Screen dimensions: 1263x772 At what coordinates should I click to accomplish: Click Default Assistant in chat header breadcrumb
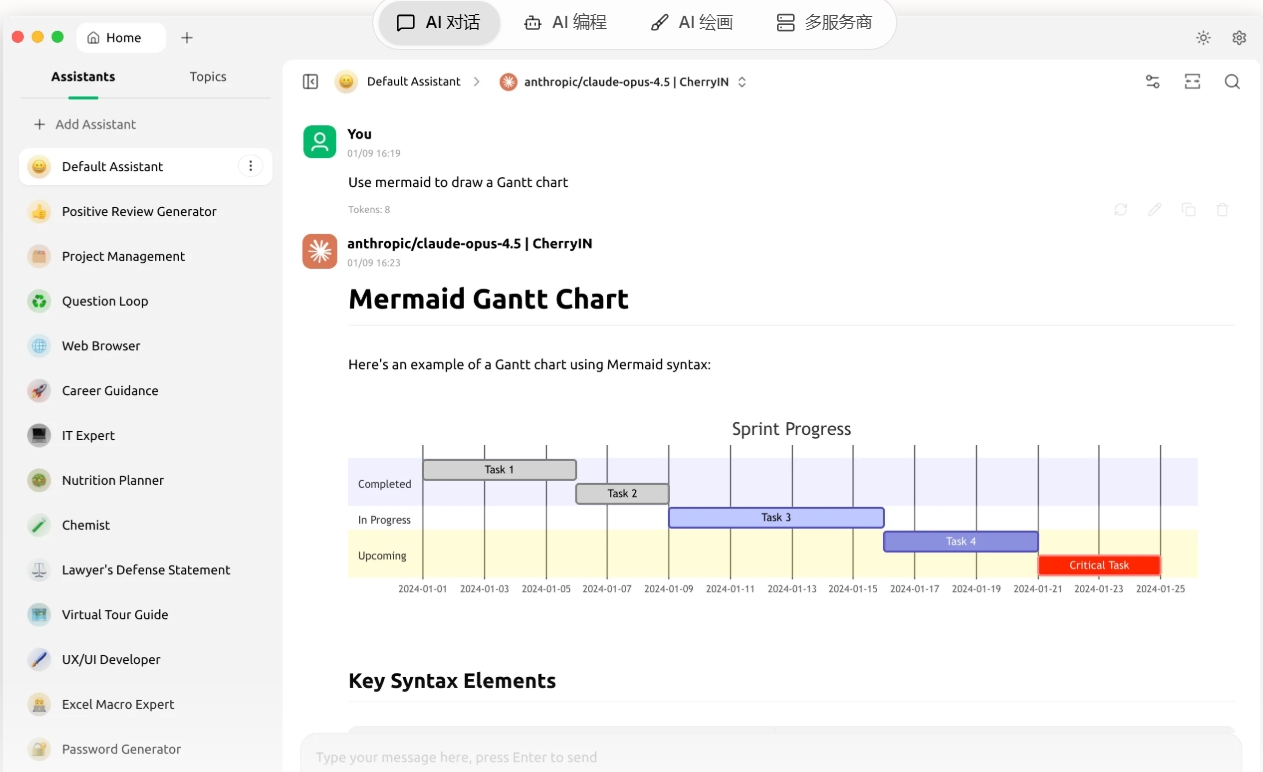(x=412, y=82)
